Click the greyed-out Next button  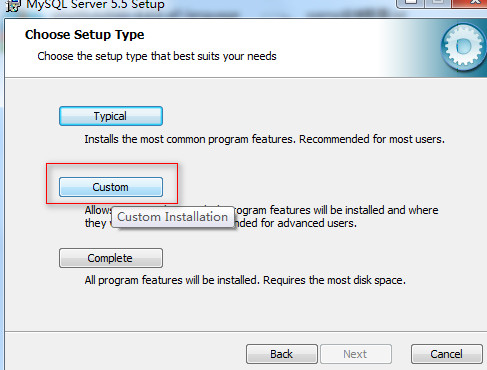pyautogui.click(x=356, y=354)
